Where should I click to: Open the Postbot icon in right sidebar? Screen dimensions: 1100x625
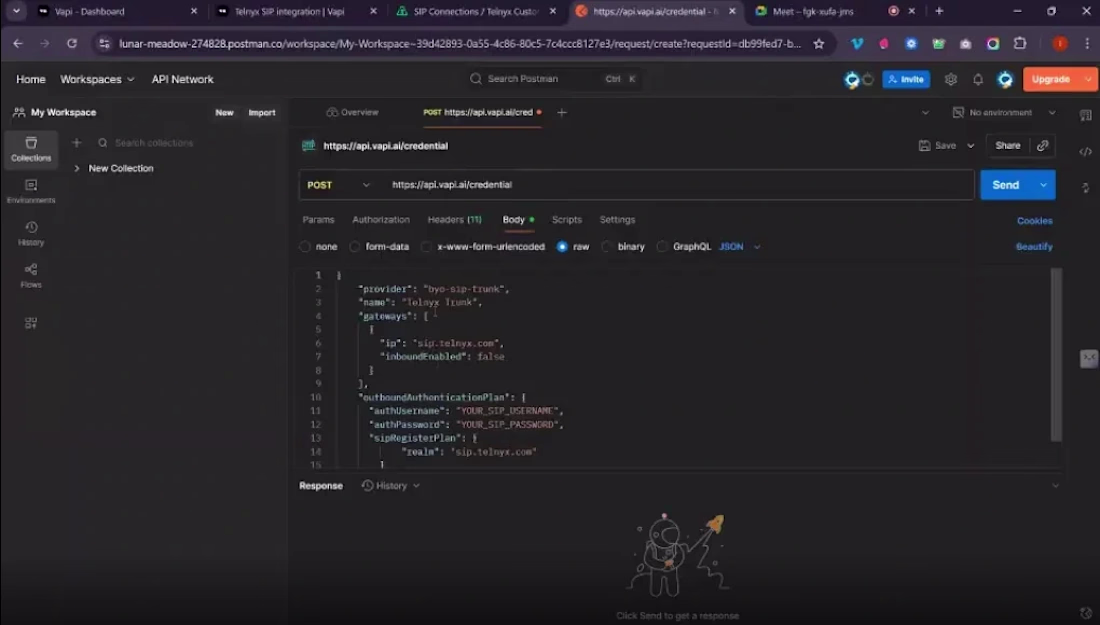coord(1088,358)
